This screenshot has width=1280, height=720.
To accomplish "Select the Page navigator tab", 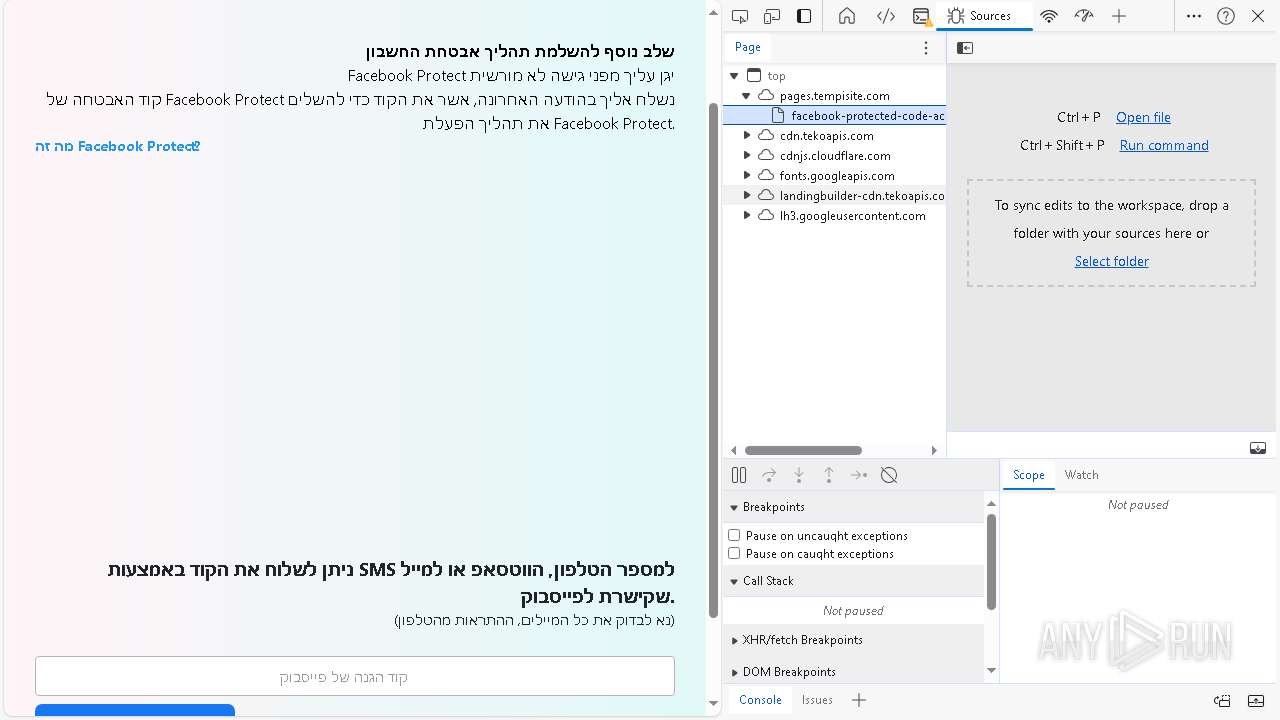I will pos(748,47).
